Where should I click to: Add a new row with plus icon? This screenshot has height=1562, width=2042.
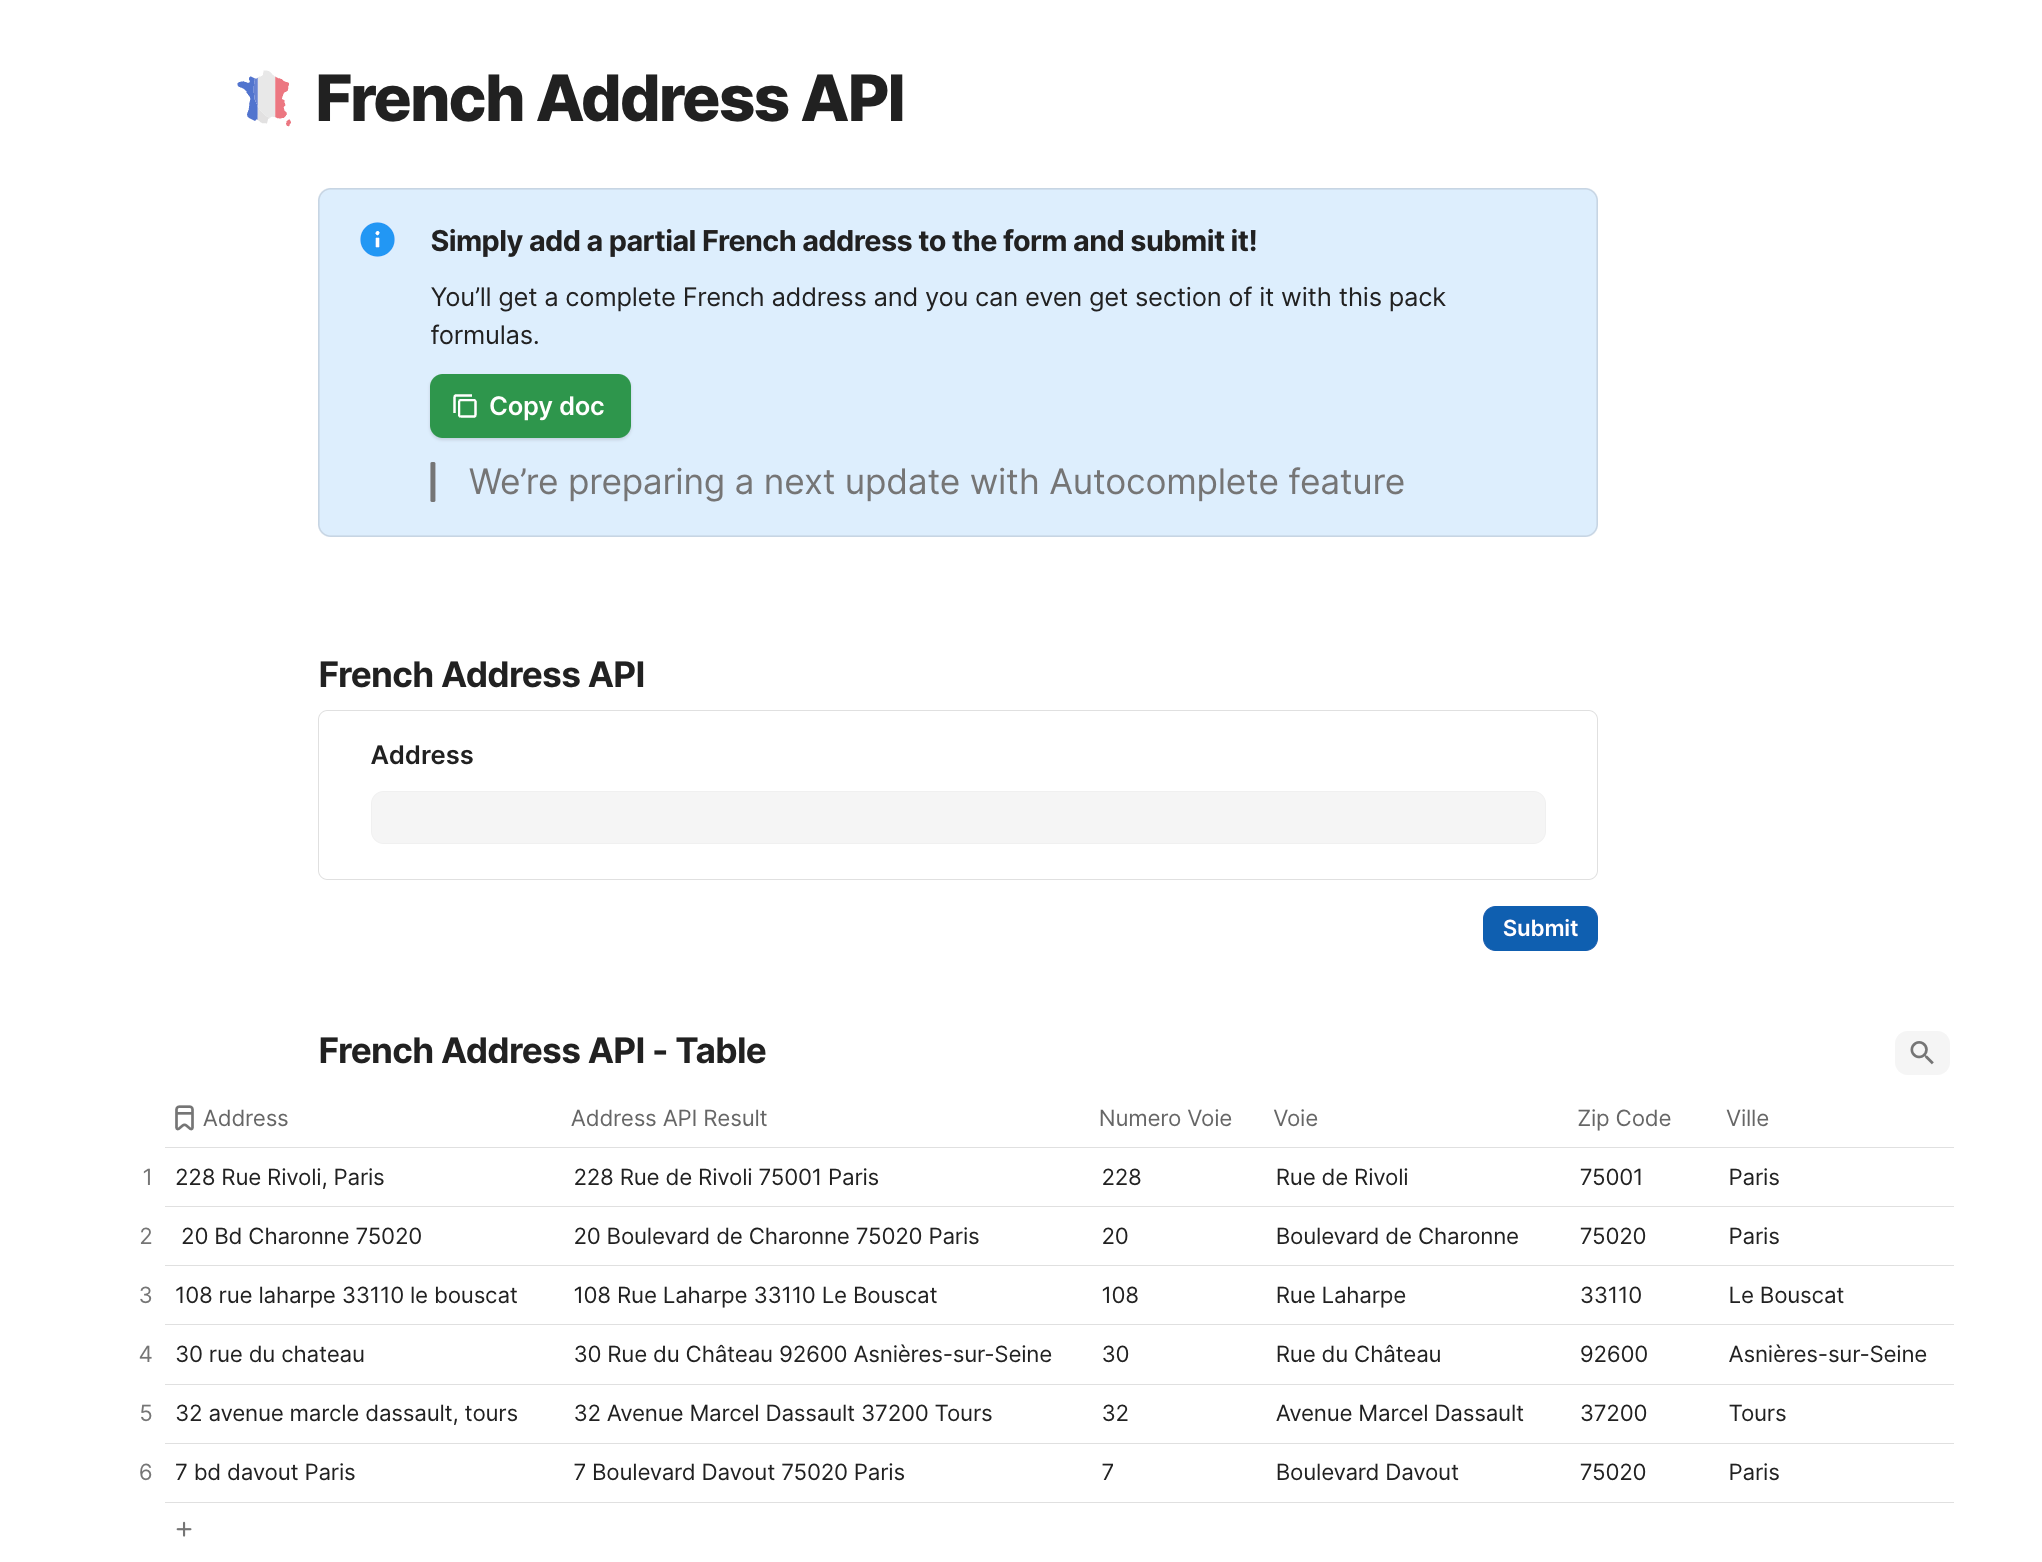(x=184, y=1529)
